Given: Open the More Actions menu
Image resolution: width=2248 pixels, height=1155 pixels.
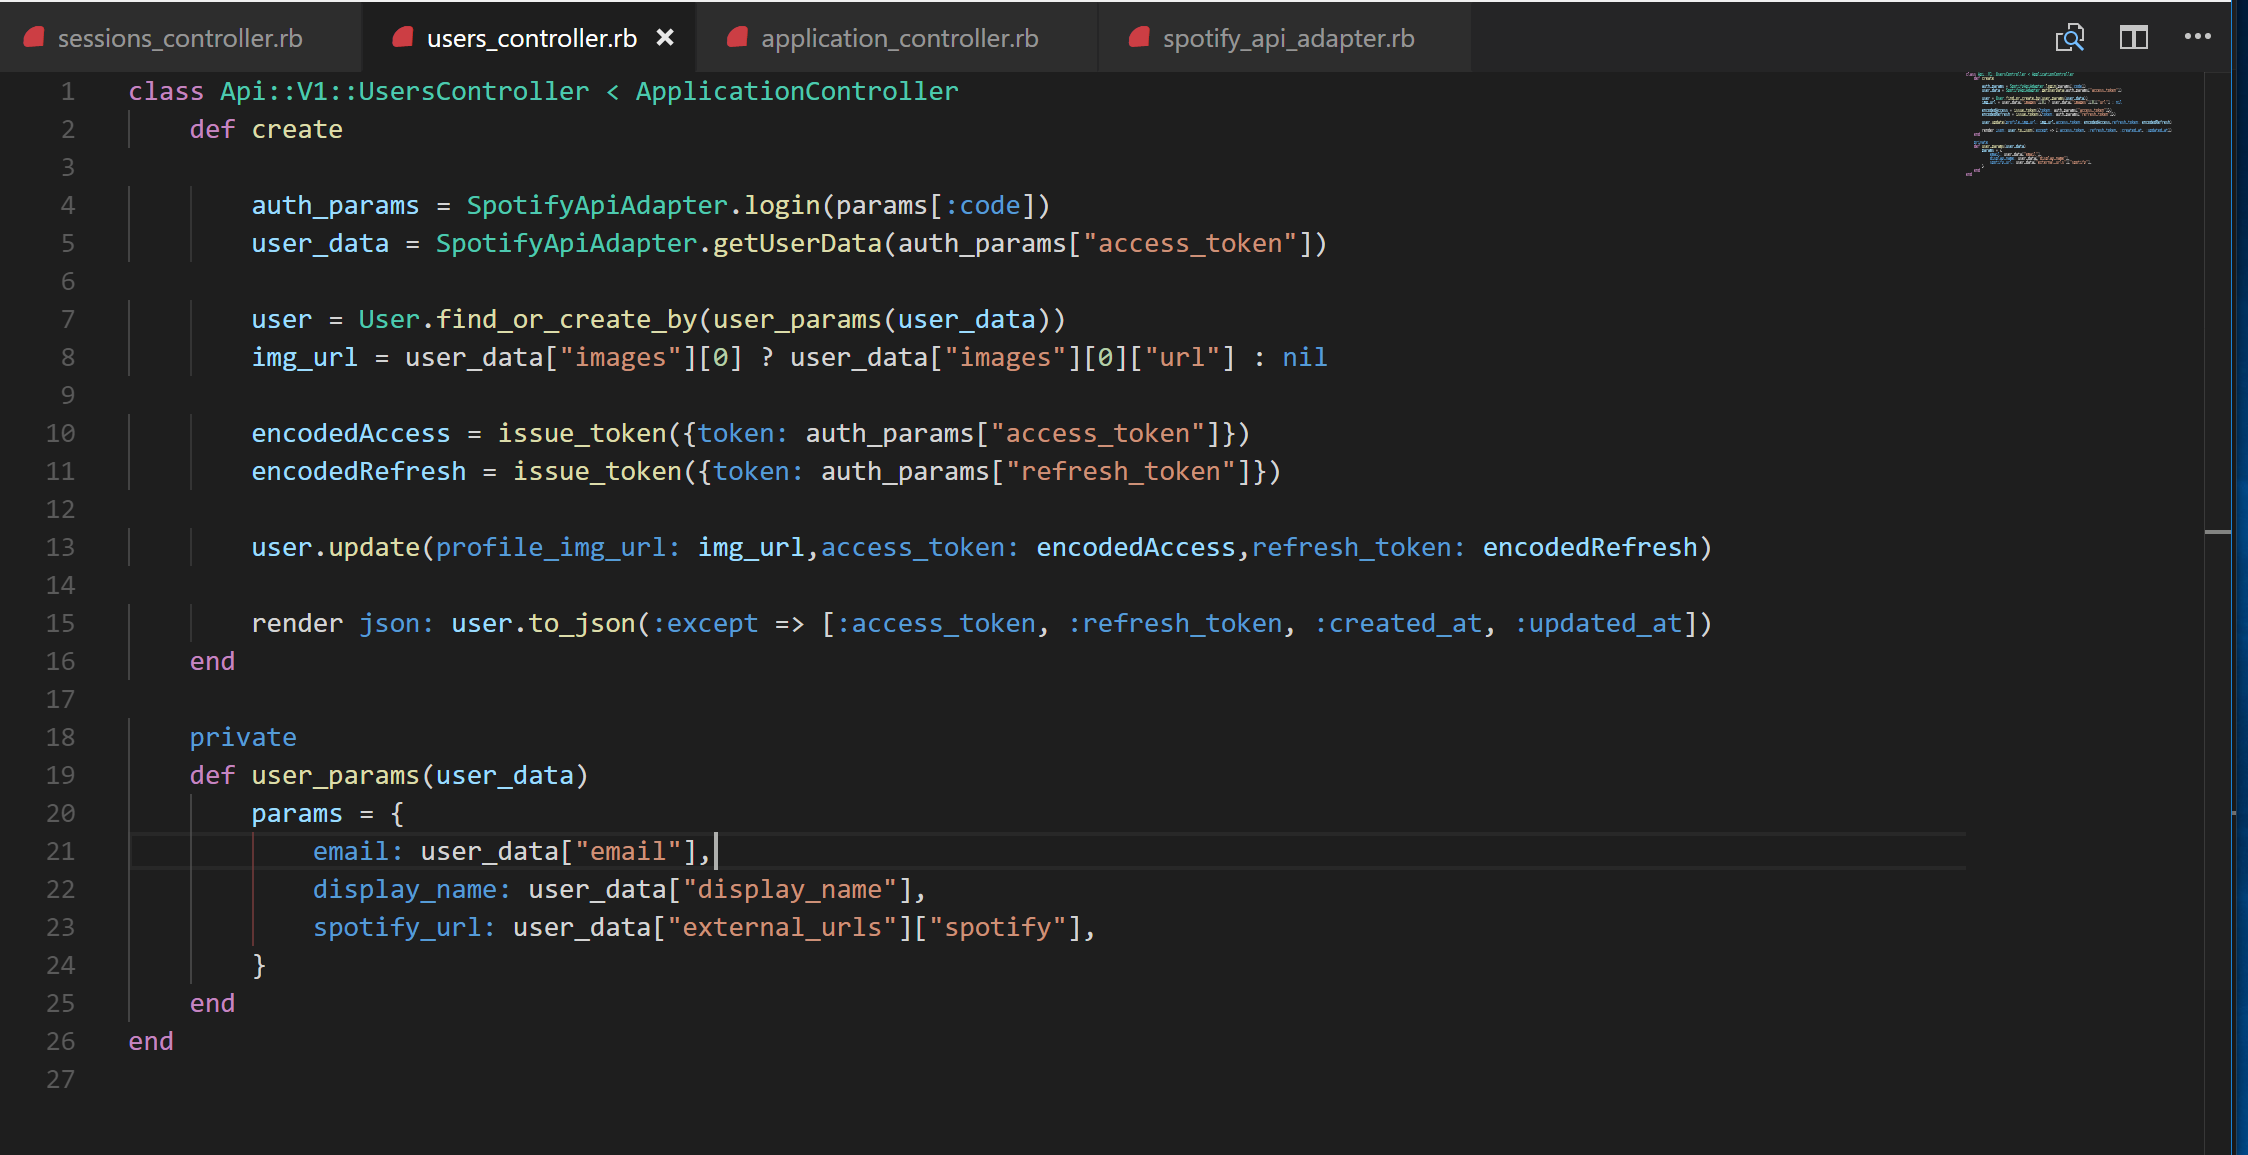Looking at the screenshot, I should [2198, 37].
